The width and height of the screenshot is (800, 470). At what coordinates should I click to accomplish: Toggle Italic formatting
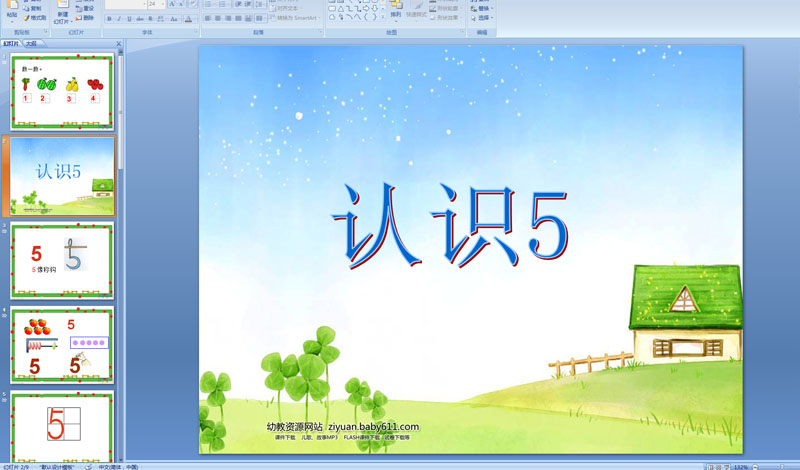tap(119, 19)
